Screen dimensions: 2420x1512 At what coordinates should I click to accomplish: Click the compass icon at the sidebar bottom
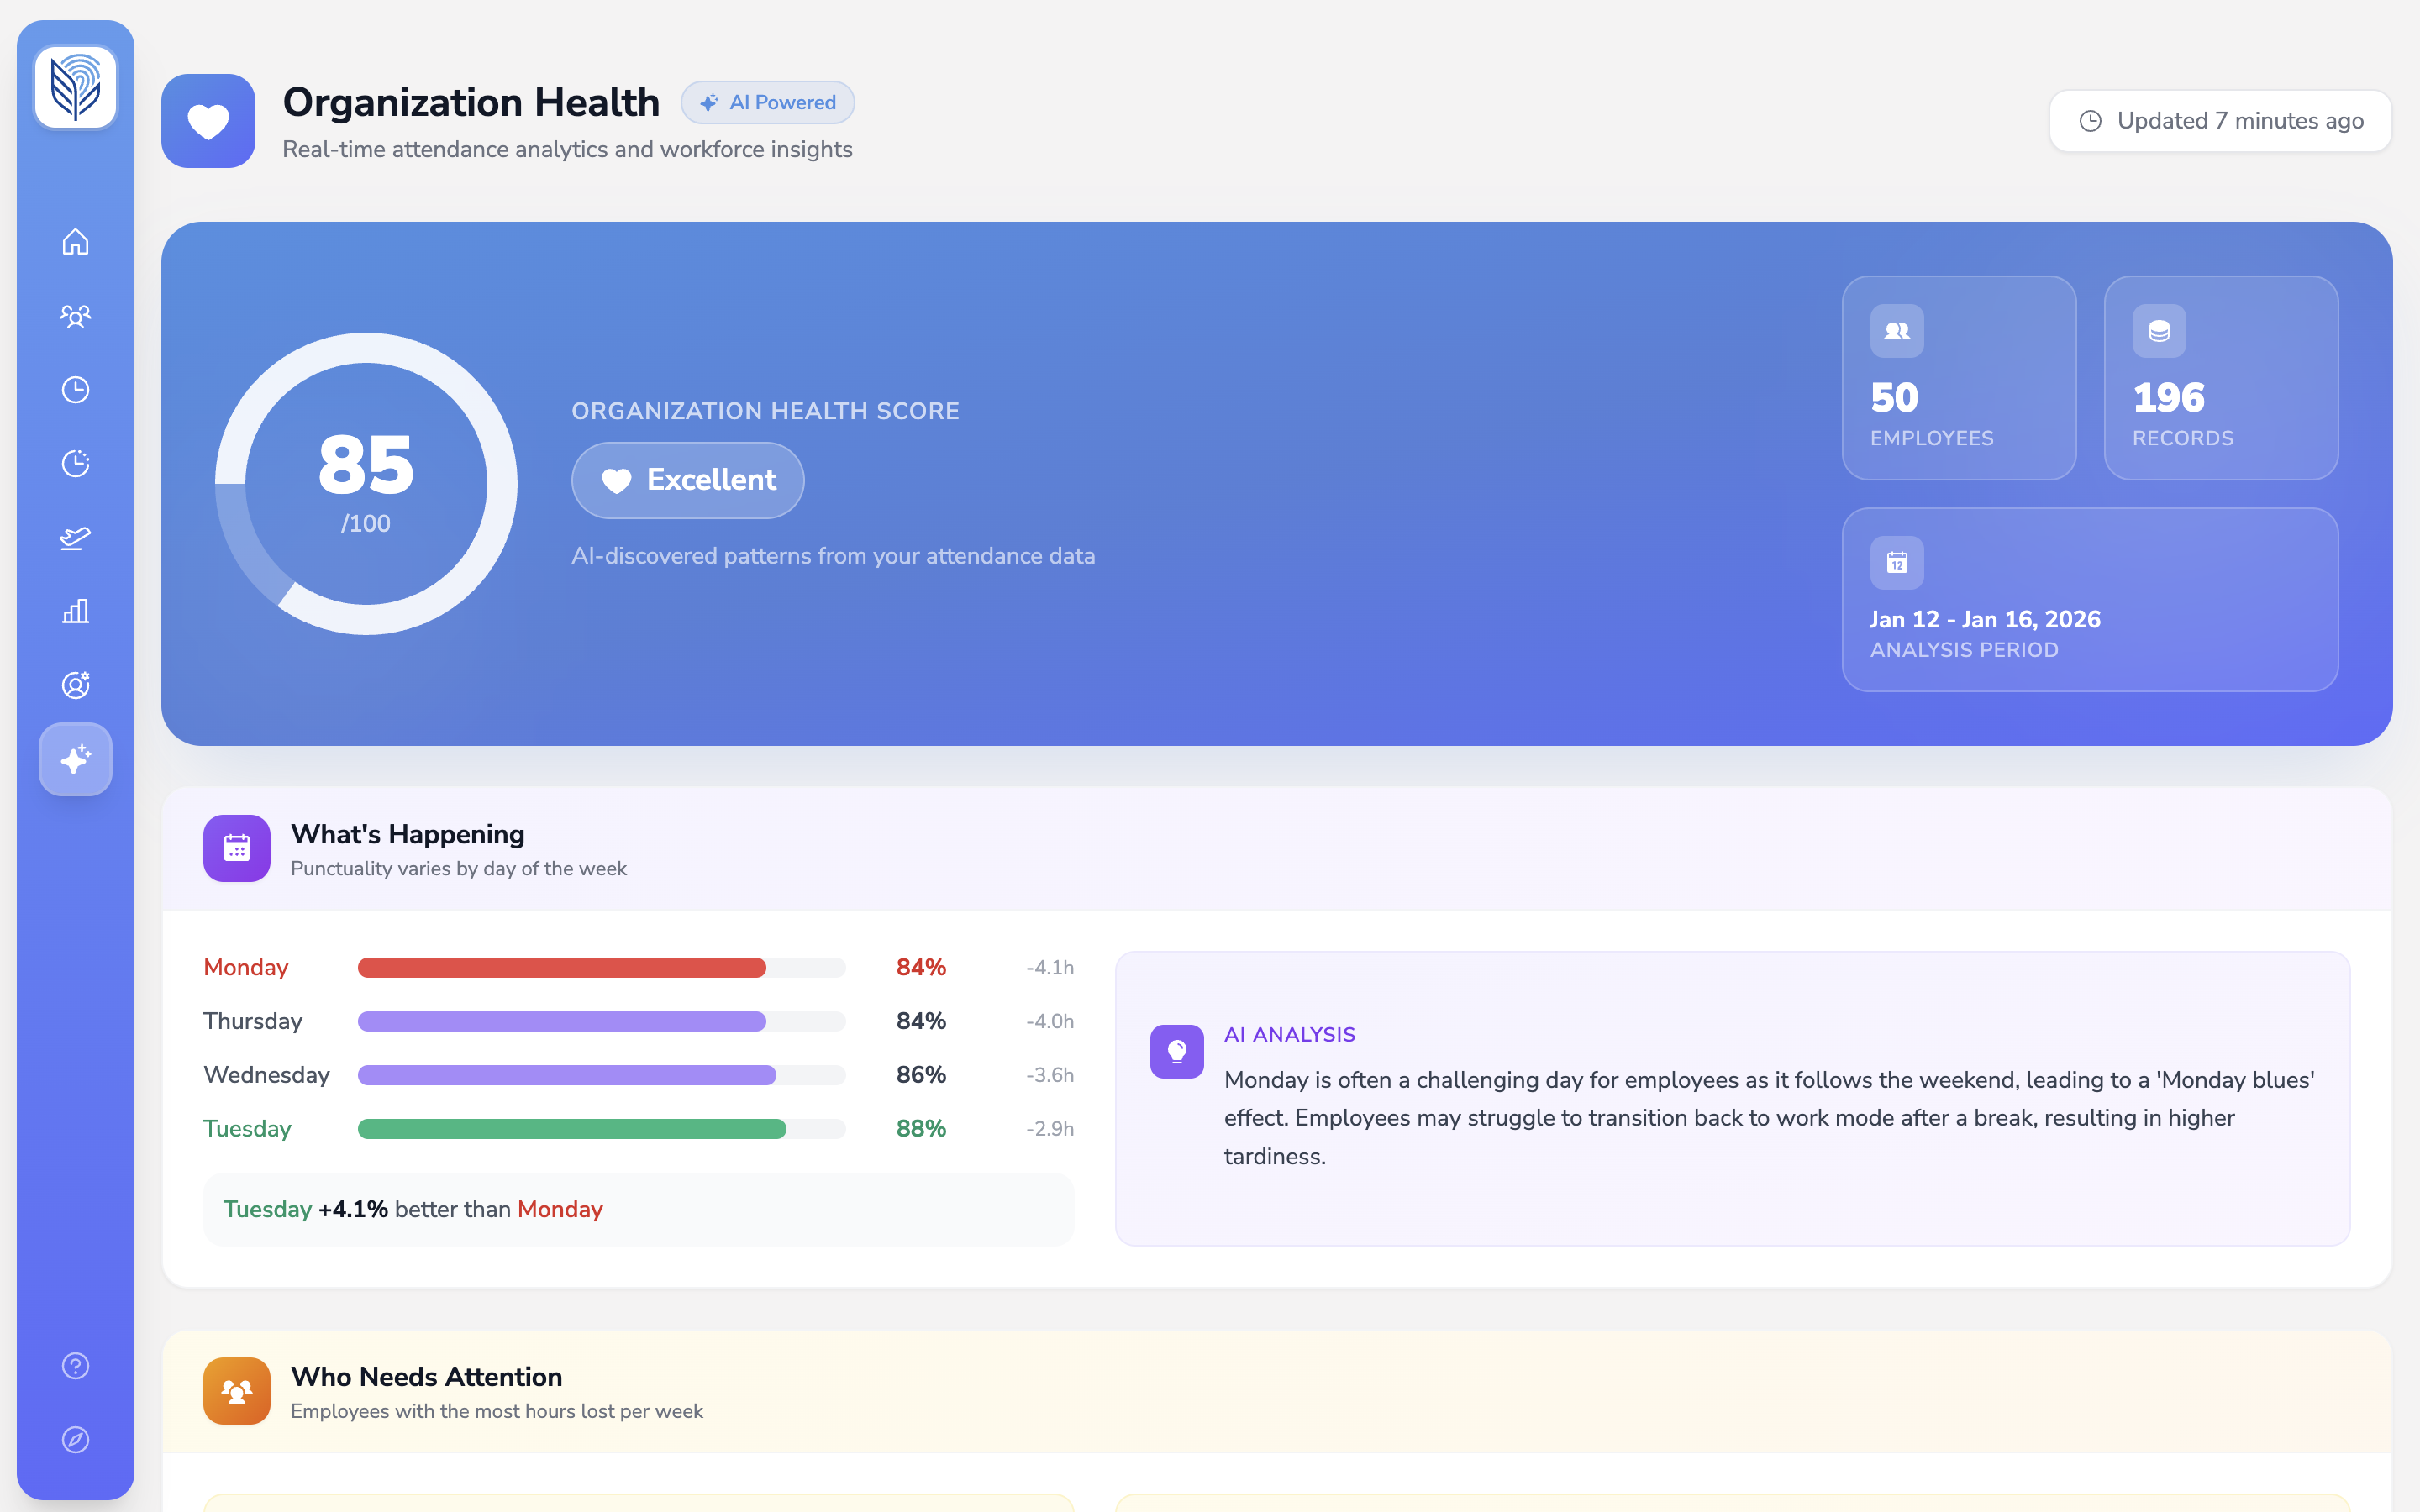pyautogui.click(x=76, y=1440)
